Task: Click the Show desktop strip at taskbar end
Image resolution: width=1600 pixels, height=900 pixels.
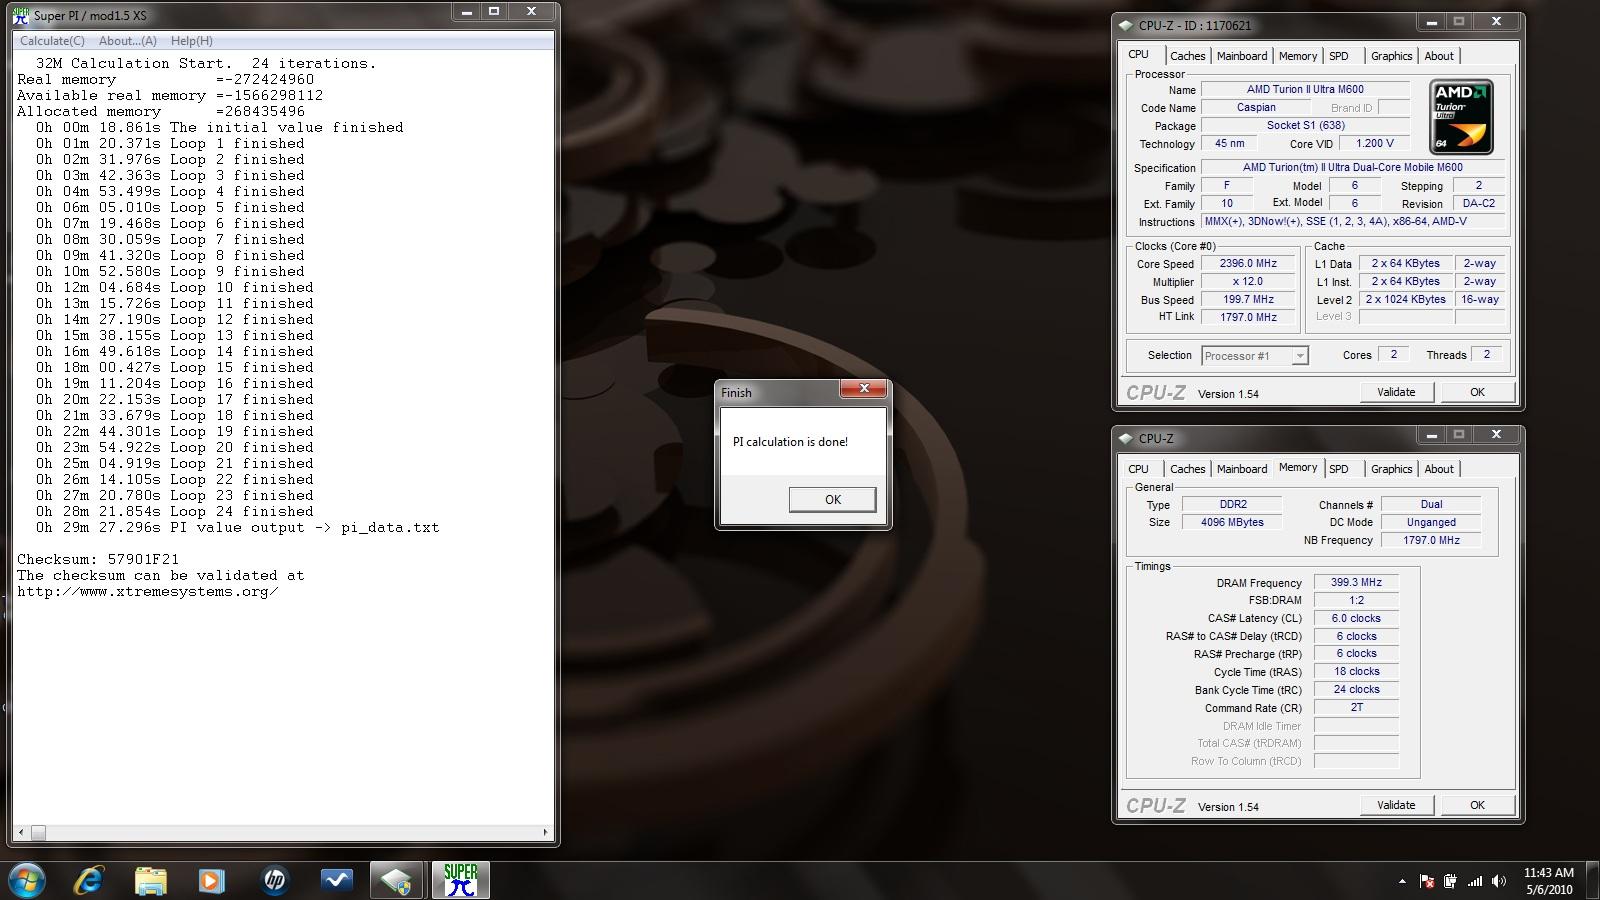Action: pos(1593,881)
